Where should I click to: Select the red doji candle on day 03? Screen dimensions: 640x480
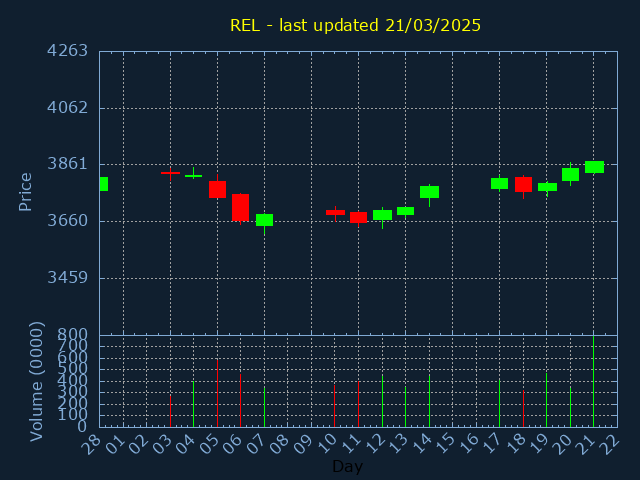[170, 173]
